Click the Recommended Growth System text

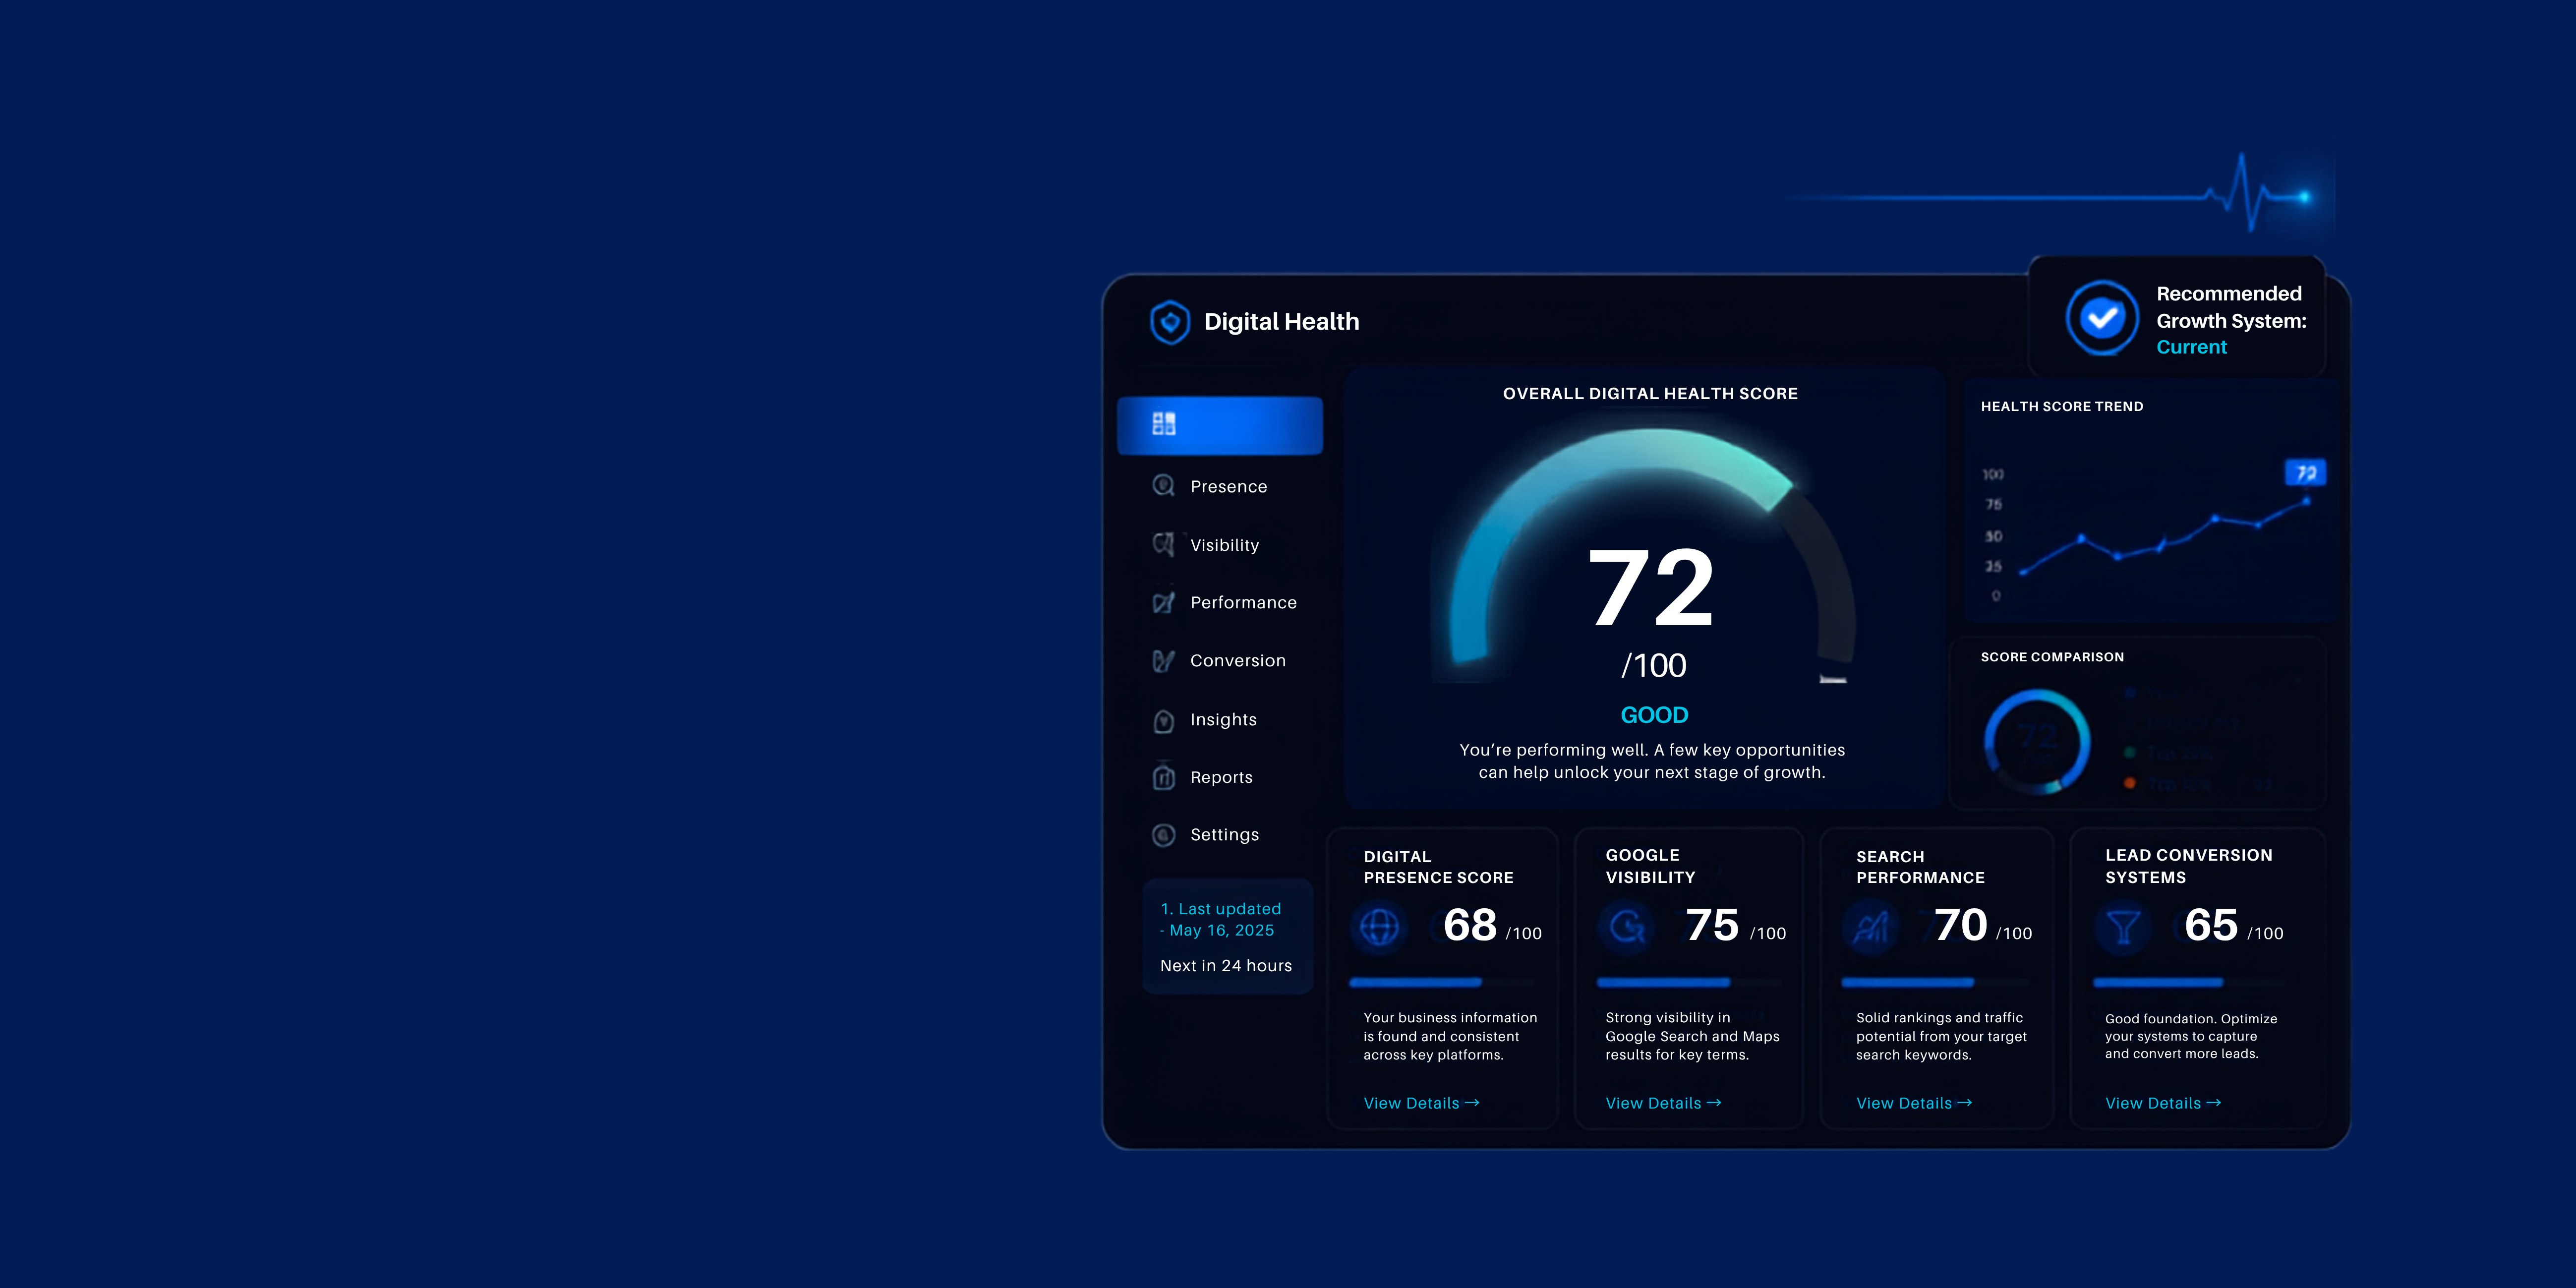pos(2231,307)
